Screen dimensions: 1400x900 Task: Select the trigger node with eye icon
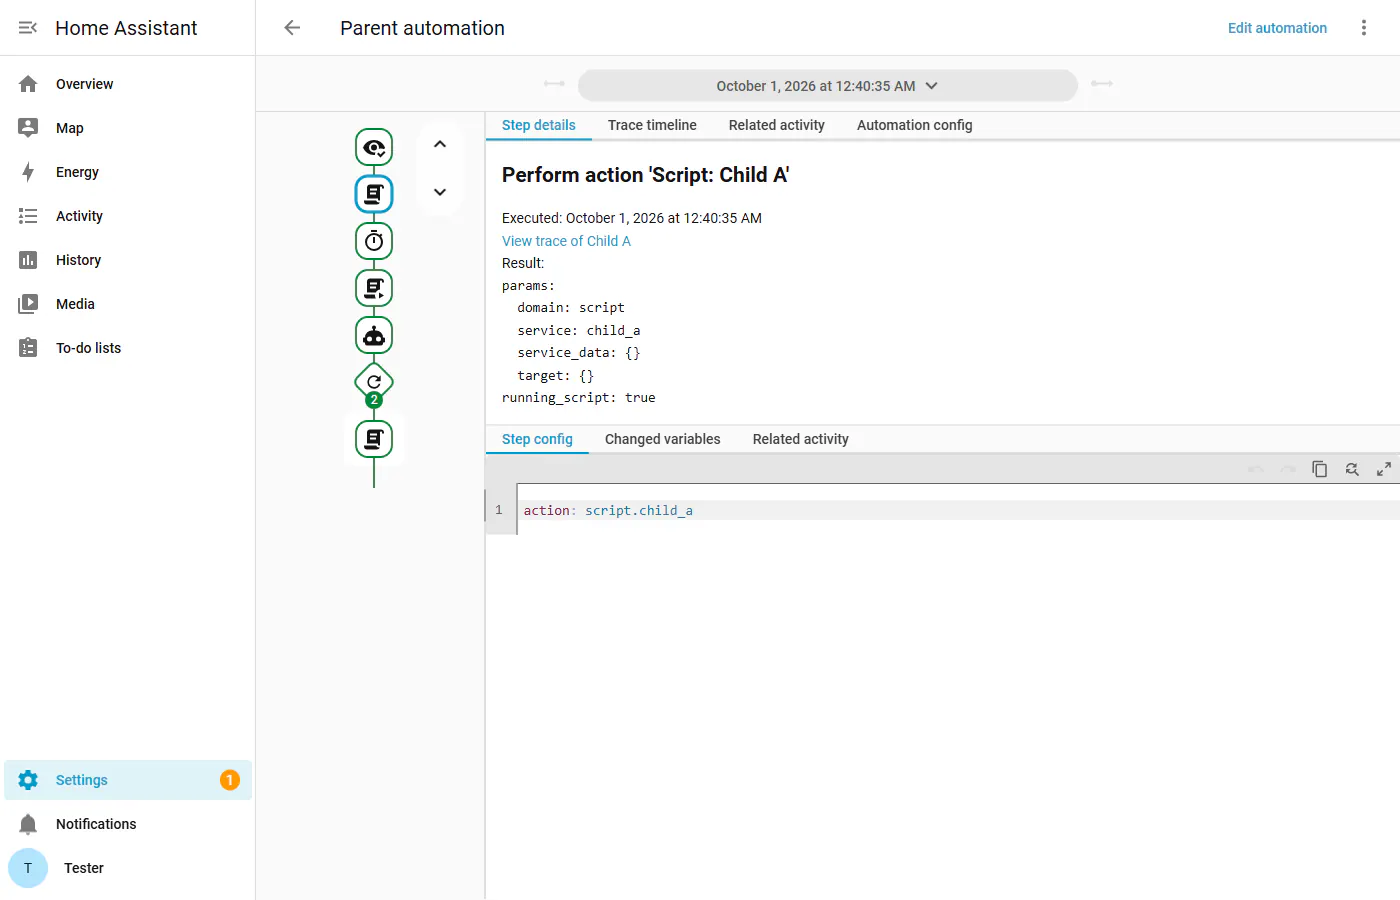[374, 148]
